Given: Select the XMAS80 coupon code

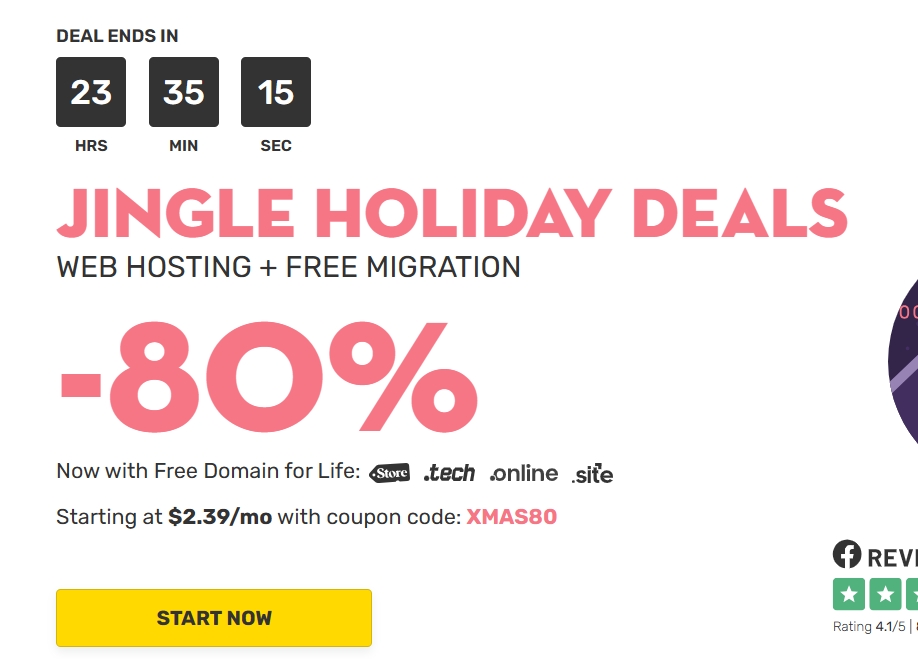Looking at the screenshot, I should click(x=511, y=517).
